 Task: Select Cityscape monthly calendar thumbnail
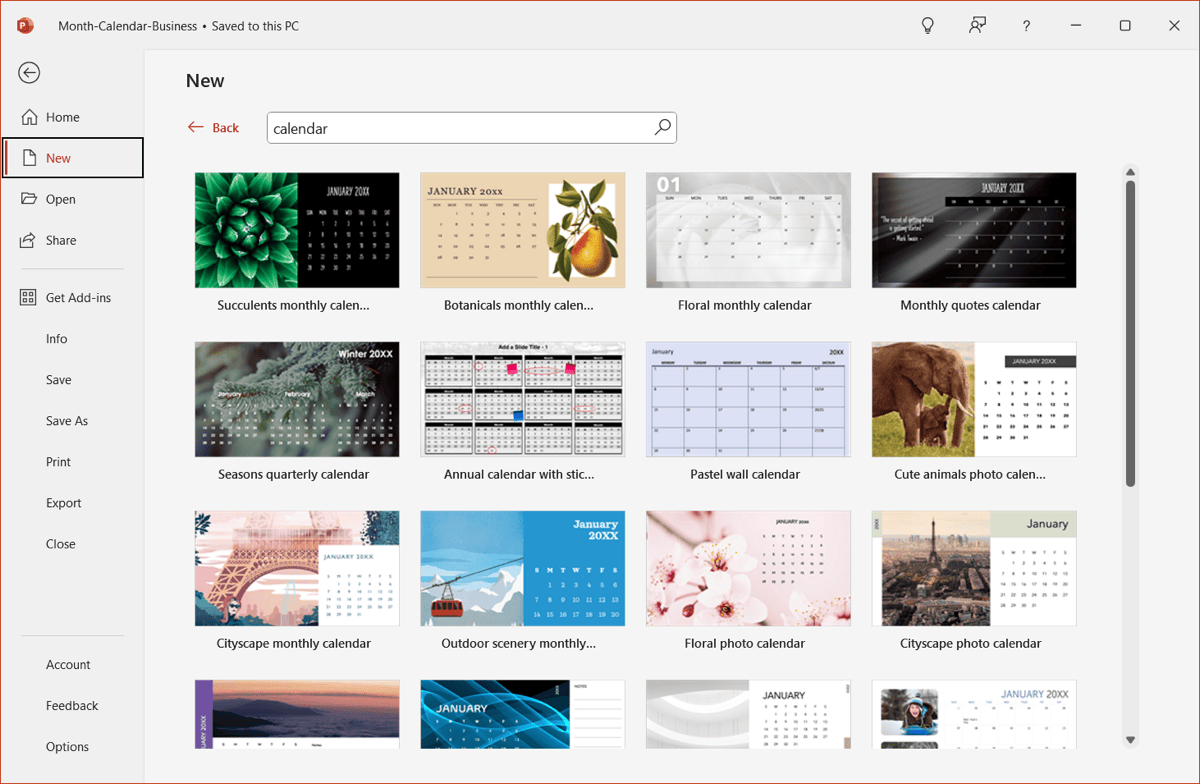297,568
